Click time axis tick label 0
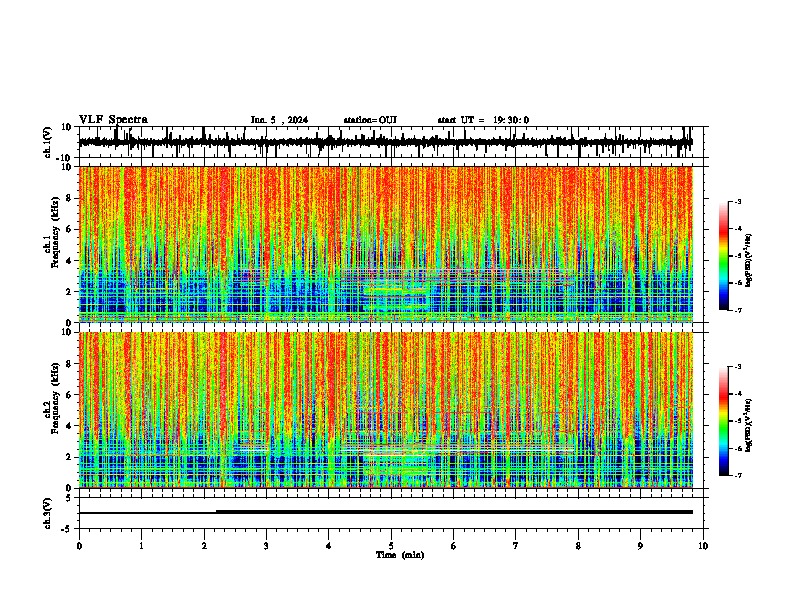Image resolution: width=792 pixels, height=612 pixels. pyautogui.click(x=79, y=546)
